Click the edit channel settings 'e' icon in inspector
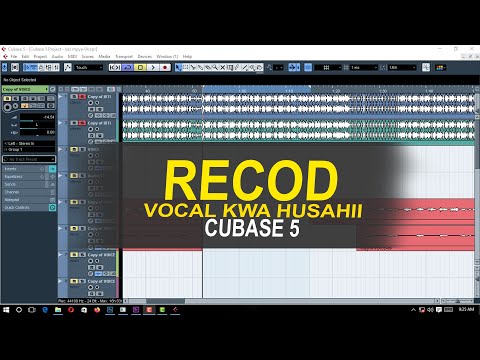This screenshot has height=360, width=480. point(52,89)
